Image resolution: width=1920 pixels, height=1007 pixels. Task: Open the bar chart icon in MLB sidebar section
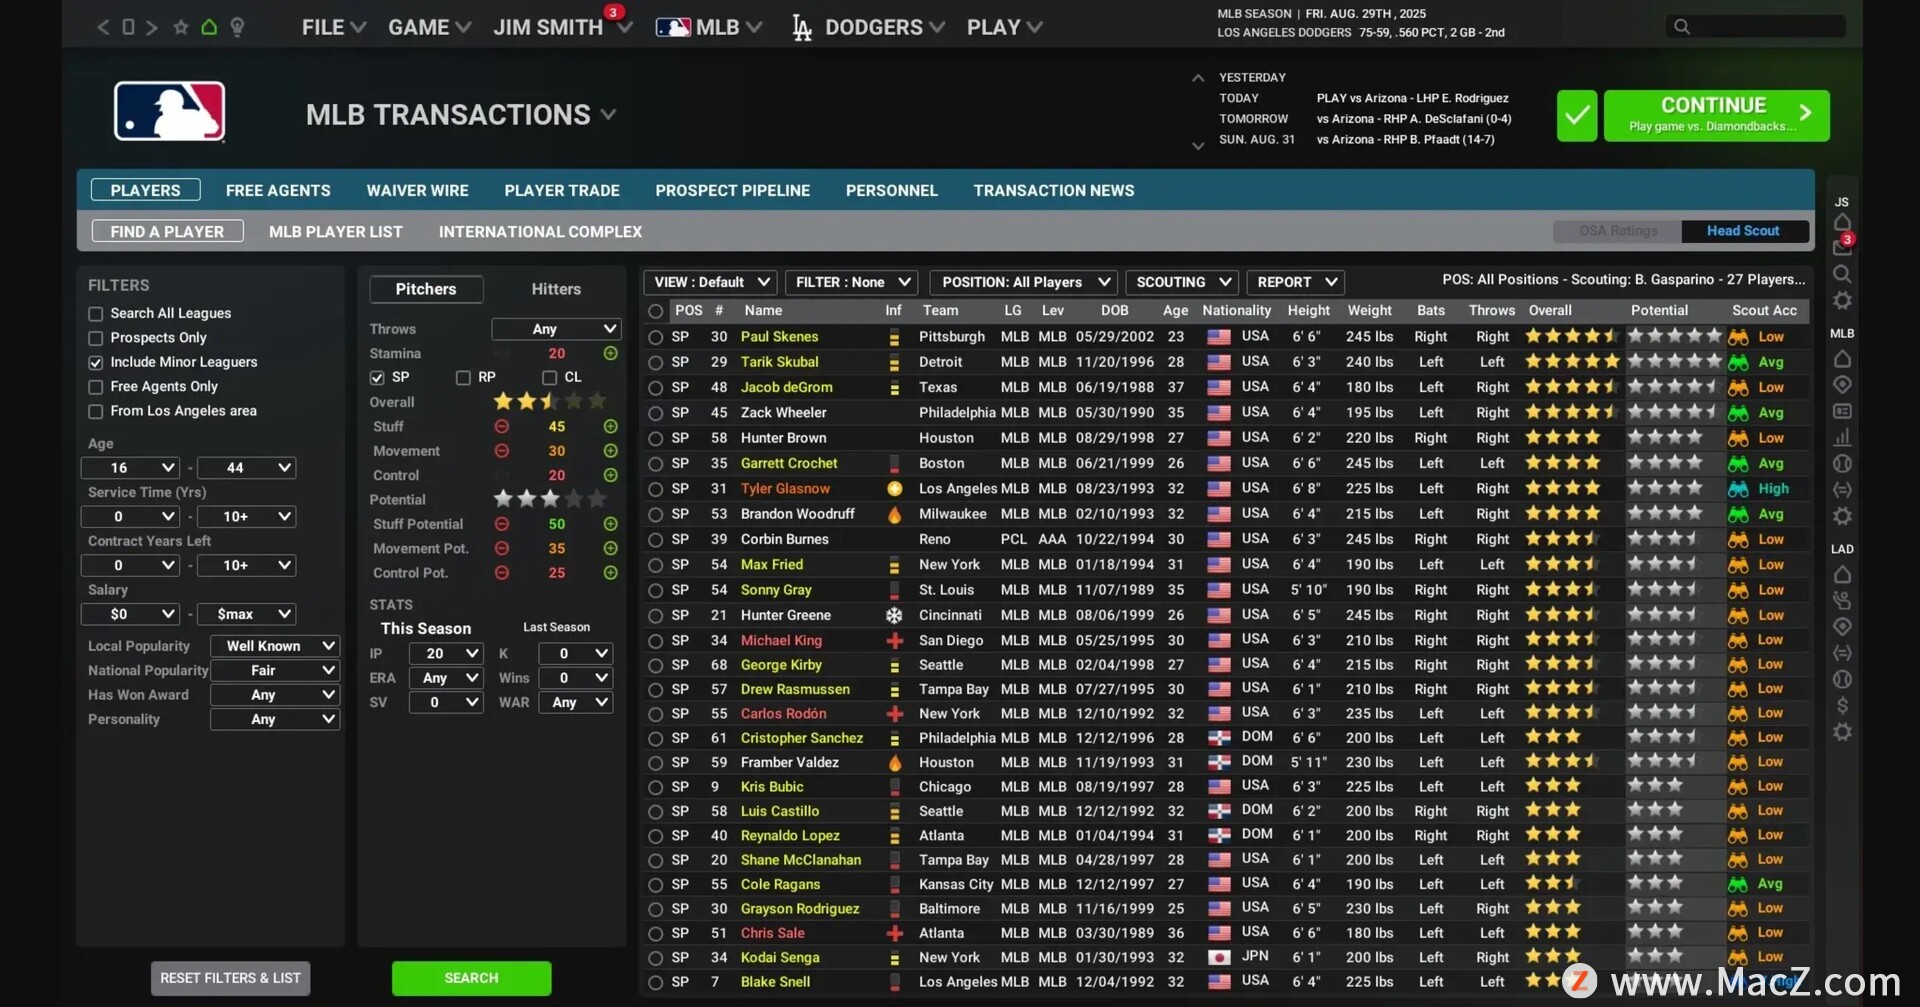click(x=1842, y=437)
